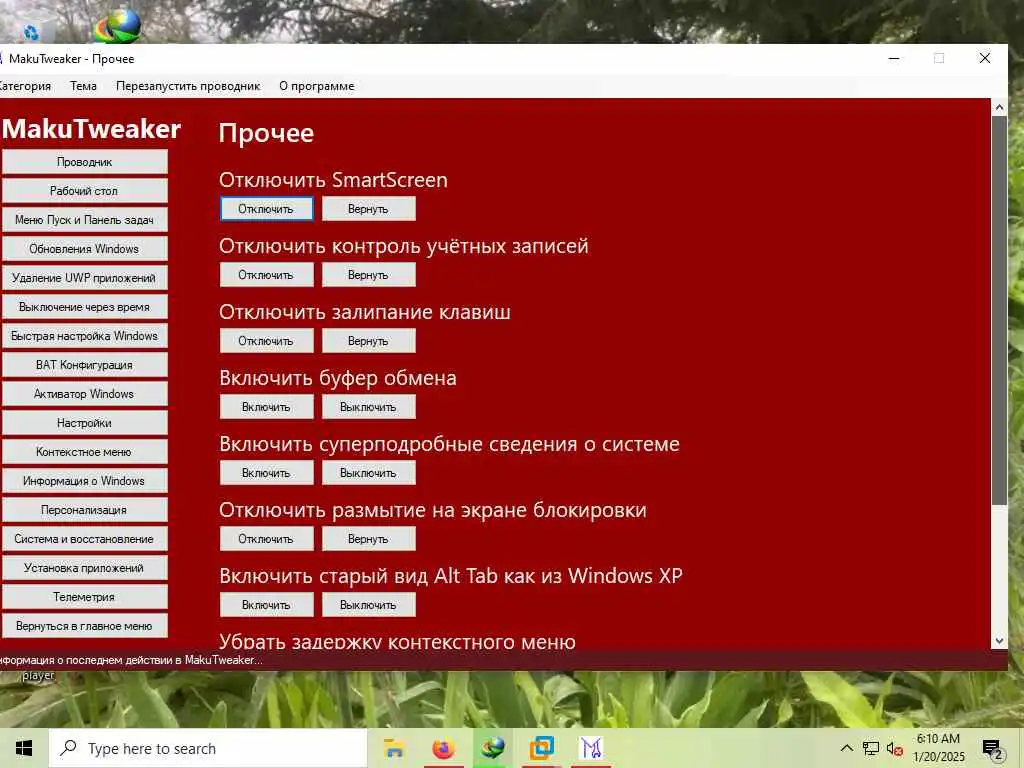Click Вернуть for контроль учётных записей
1024x768 pixels.
coord(368,275)
